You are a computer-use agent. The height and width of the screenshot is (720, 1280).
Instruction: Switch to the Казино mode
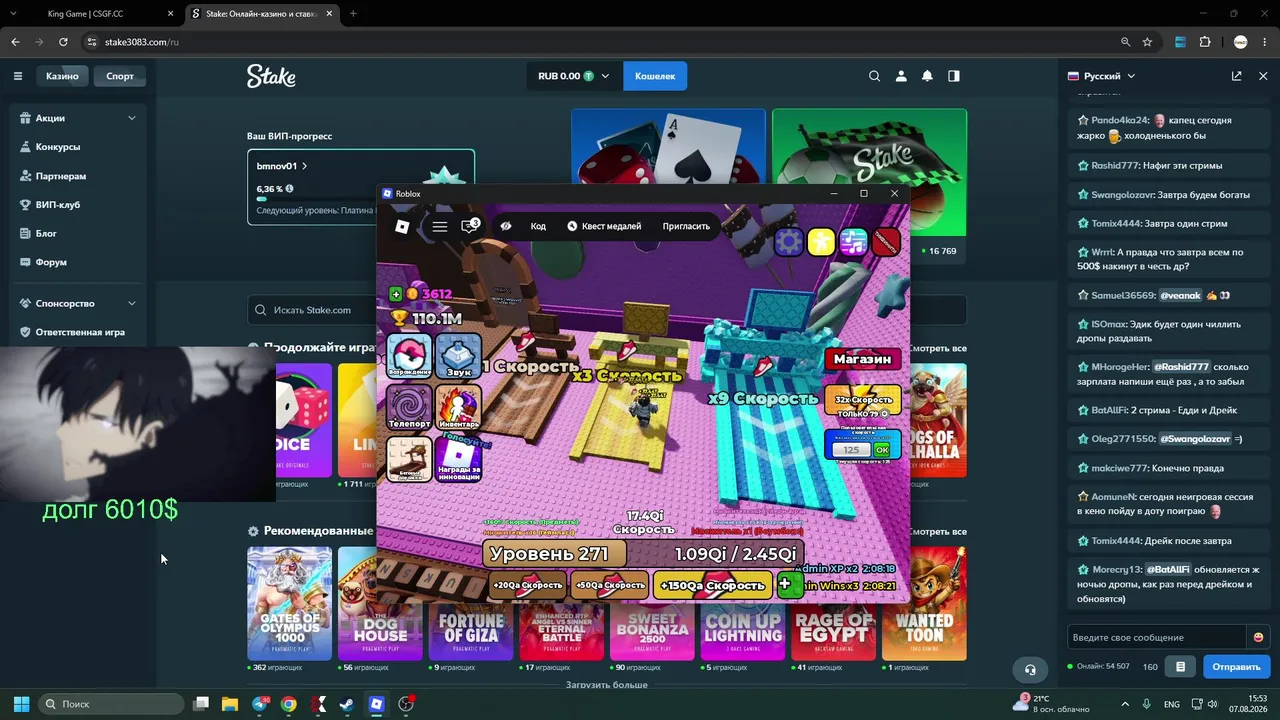point(62,76)
